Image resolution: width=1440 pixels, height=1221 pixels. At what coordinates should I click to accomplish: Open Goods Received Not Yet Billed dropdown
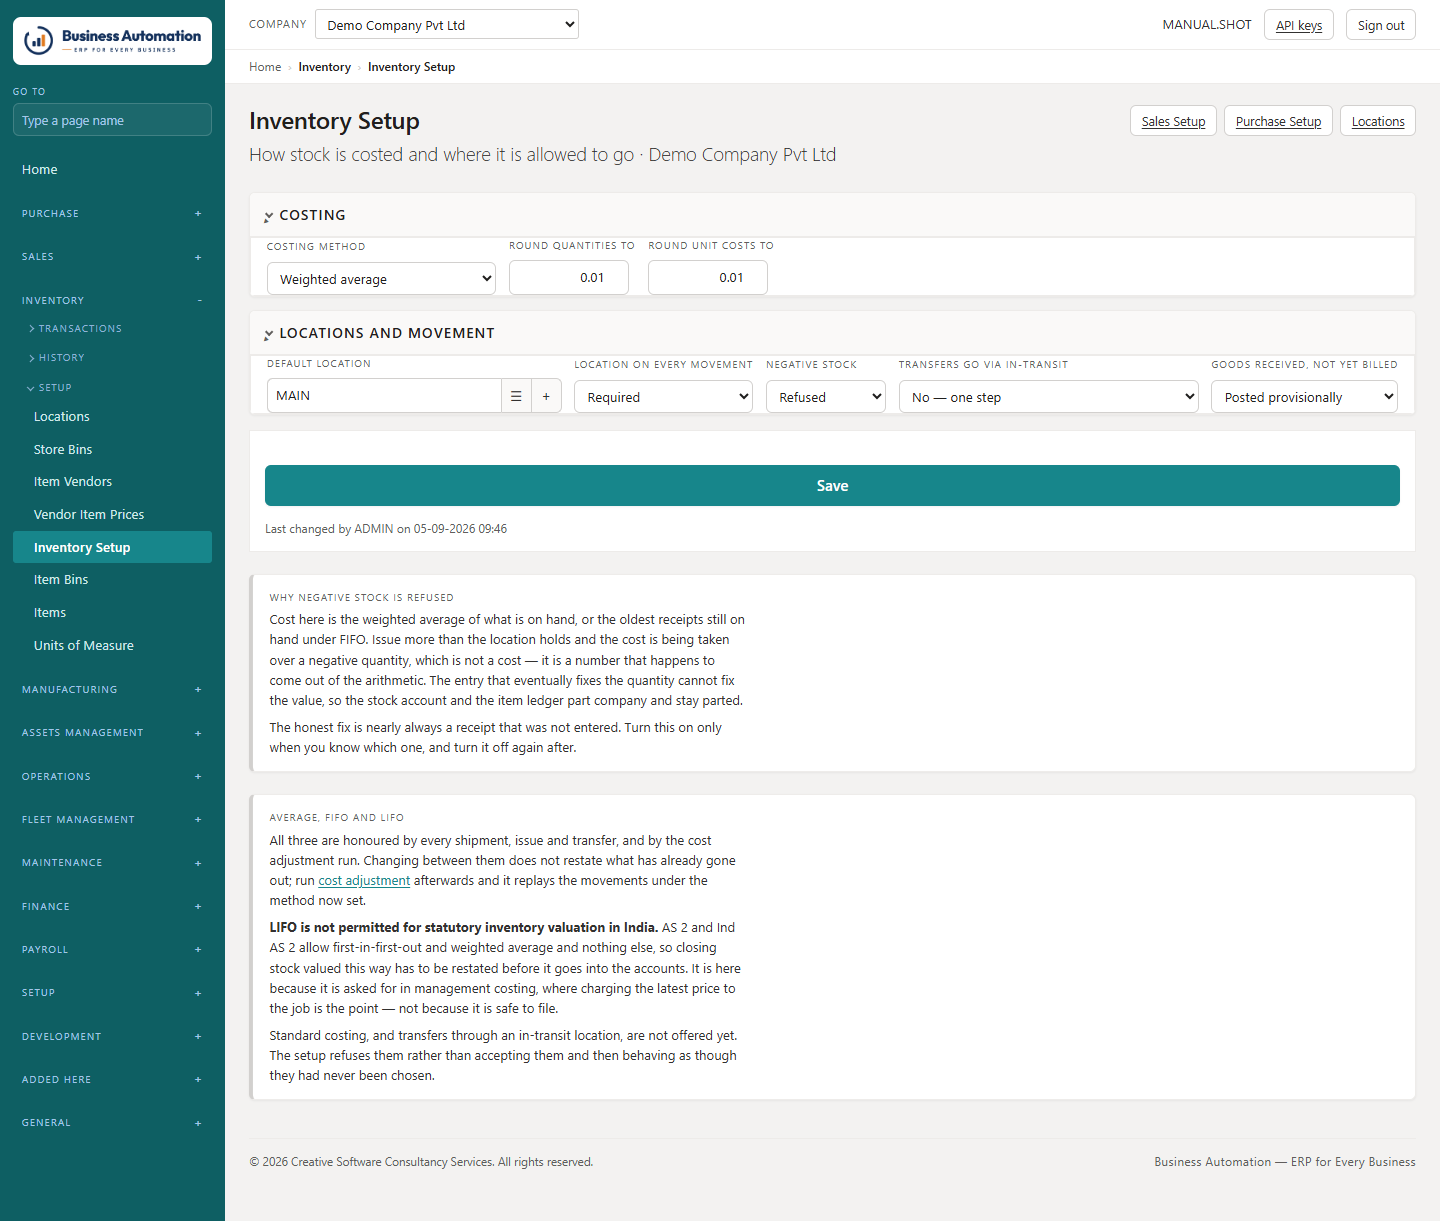tap(1304, 397)
